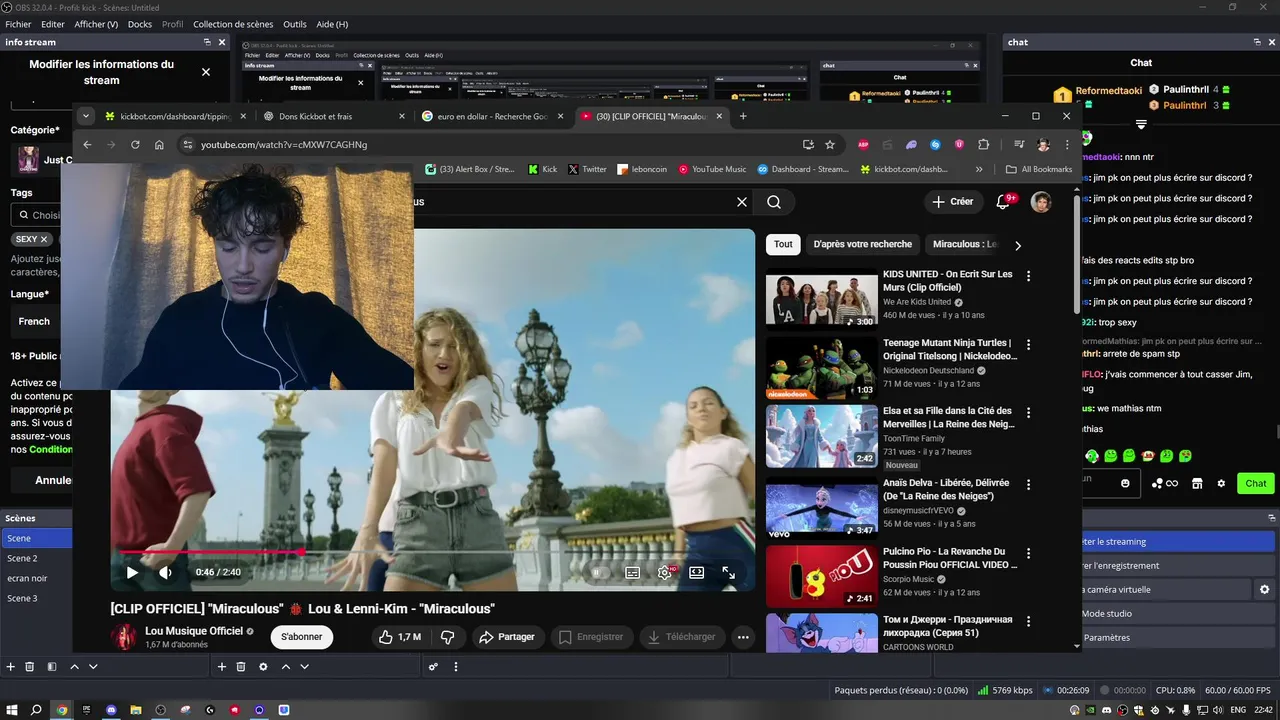Bookmark this page with the star icon
The height and width of the screenshot is (720, 1280).
[830, 145]
